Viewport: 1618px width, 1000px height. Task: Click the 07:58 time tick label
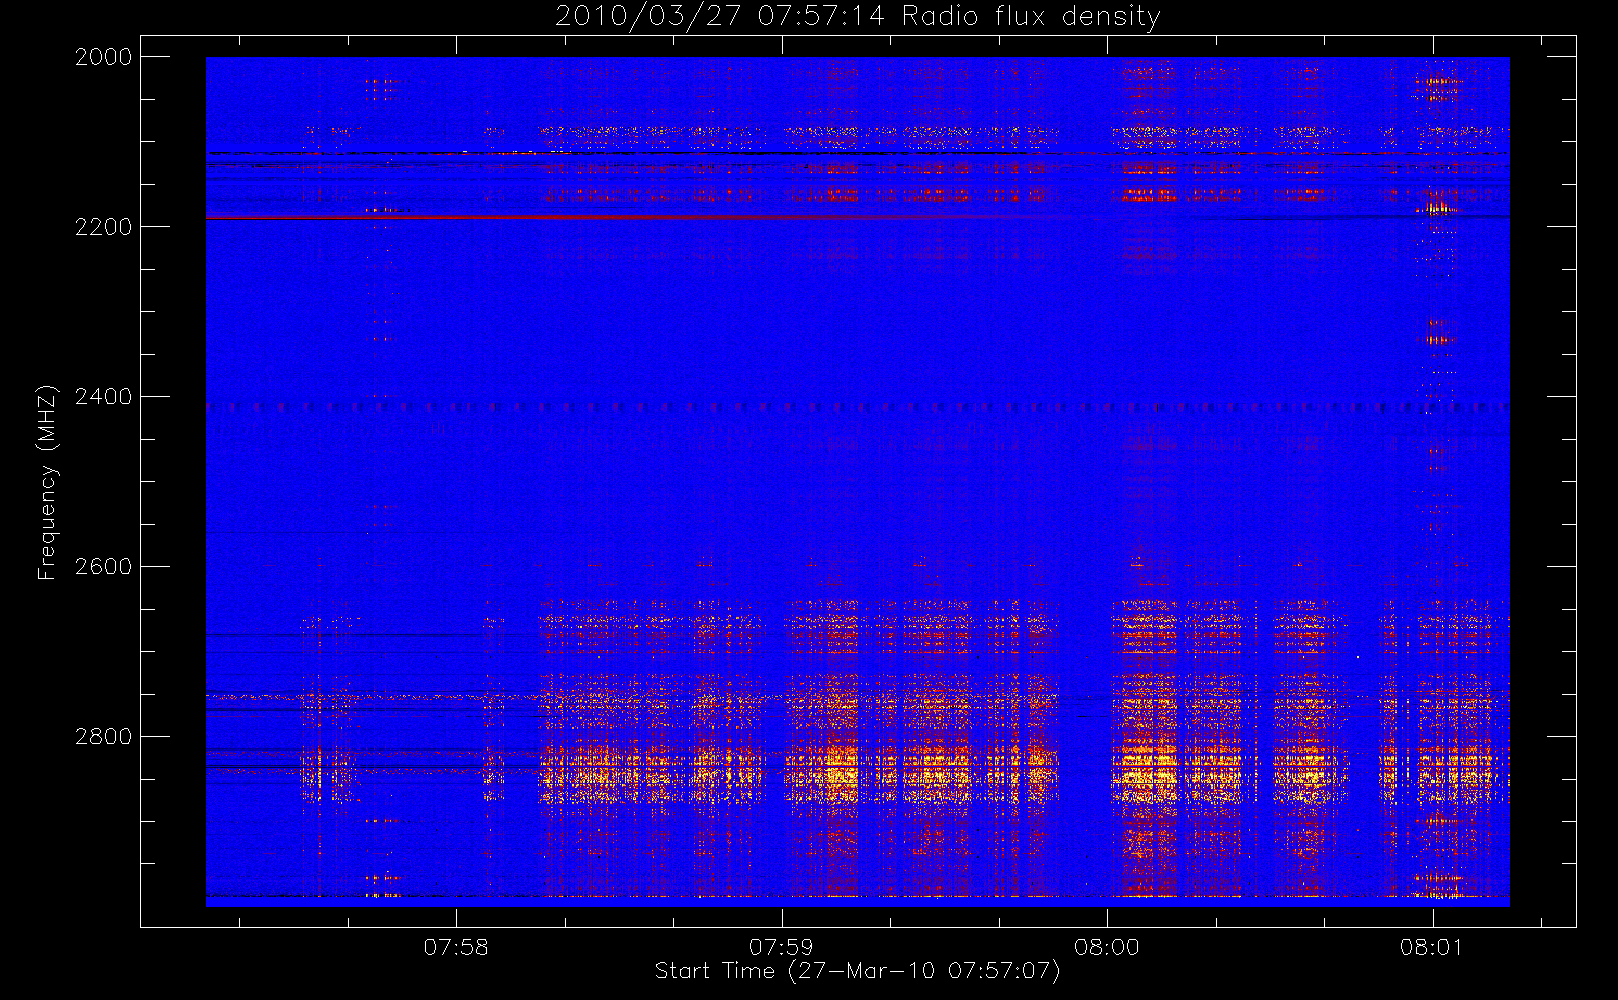[456, 947]
